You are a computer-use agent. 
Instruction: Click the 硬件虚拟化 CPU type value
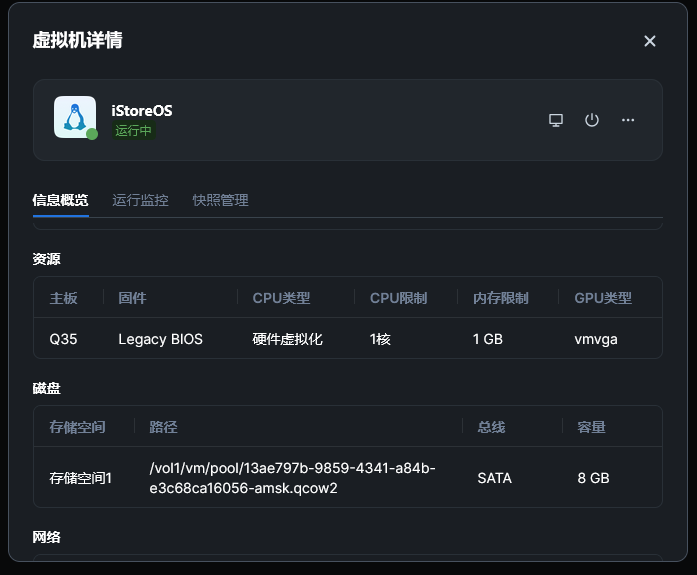tap(287, 339)
